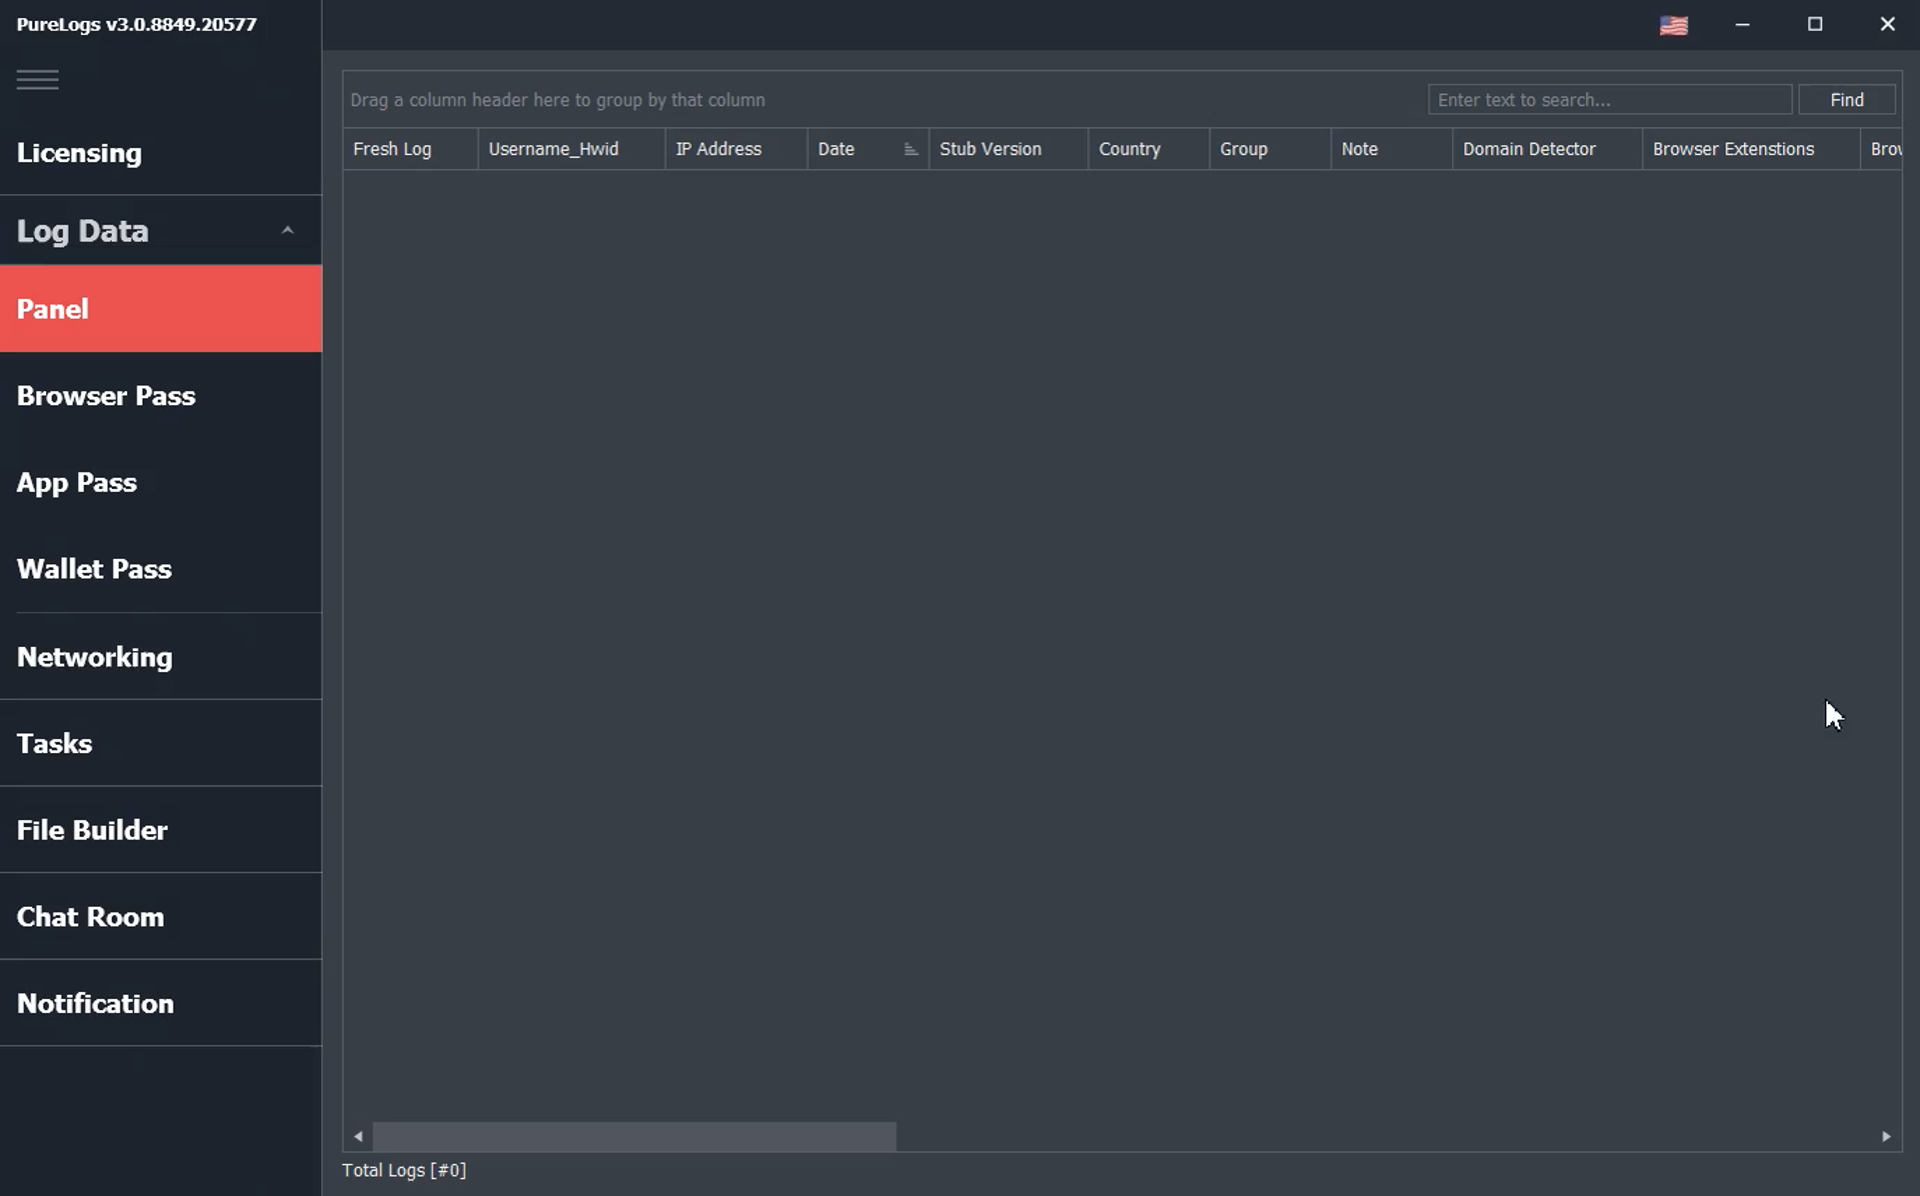Click the search text field
1920x1196 pixels.
[x=1610, y=99]
